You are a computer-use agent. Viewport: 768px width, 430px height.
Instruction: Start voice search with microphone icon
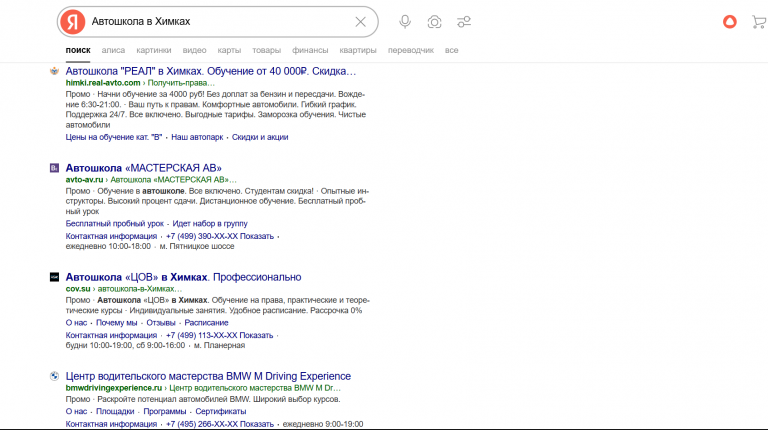405,22
